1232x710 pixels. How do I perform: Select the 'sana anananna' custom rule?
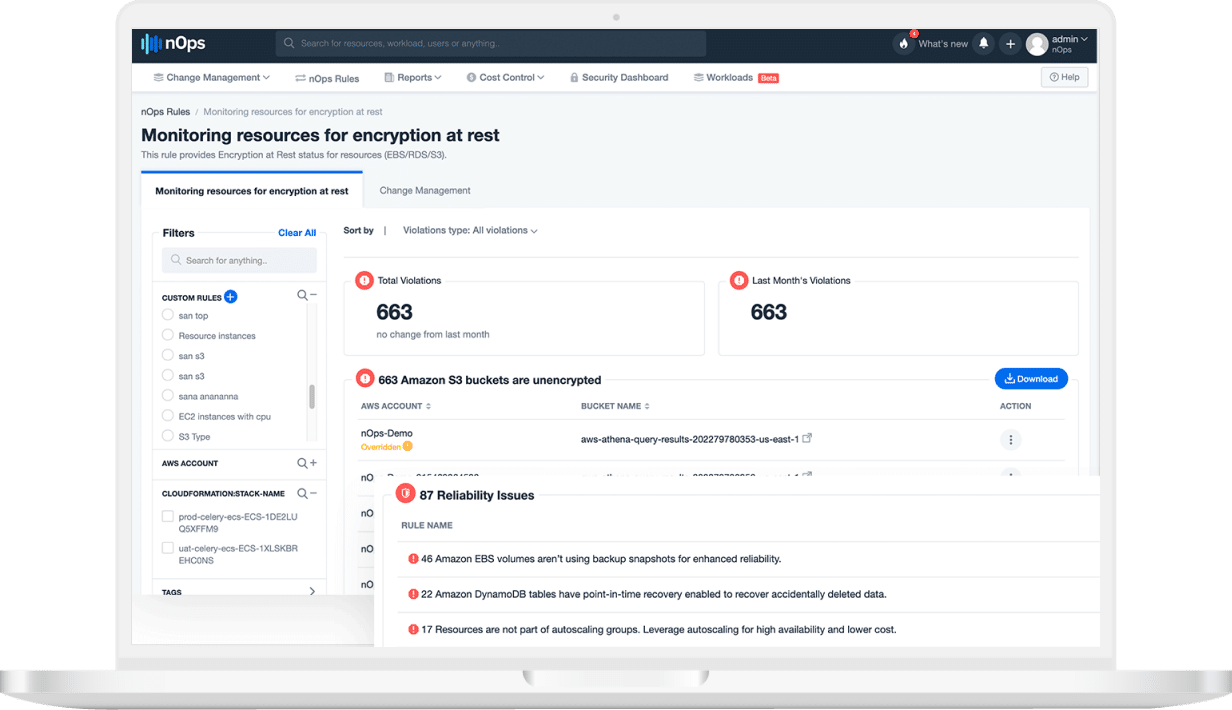pos(168,396)
